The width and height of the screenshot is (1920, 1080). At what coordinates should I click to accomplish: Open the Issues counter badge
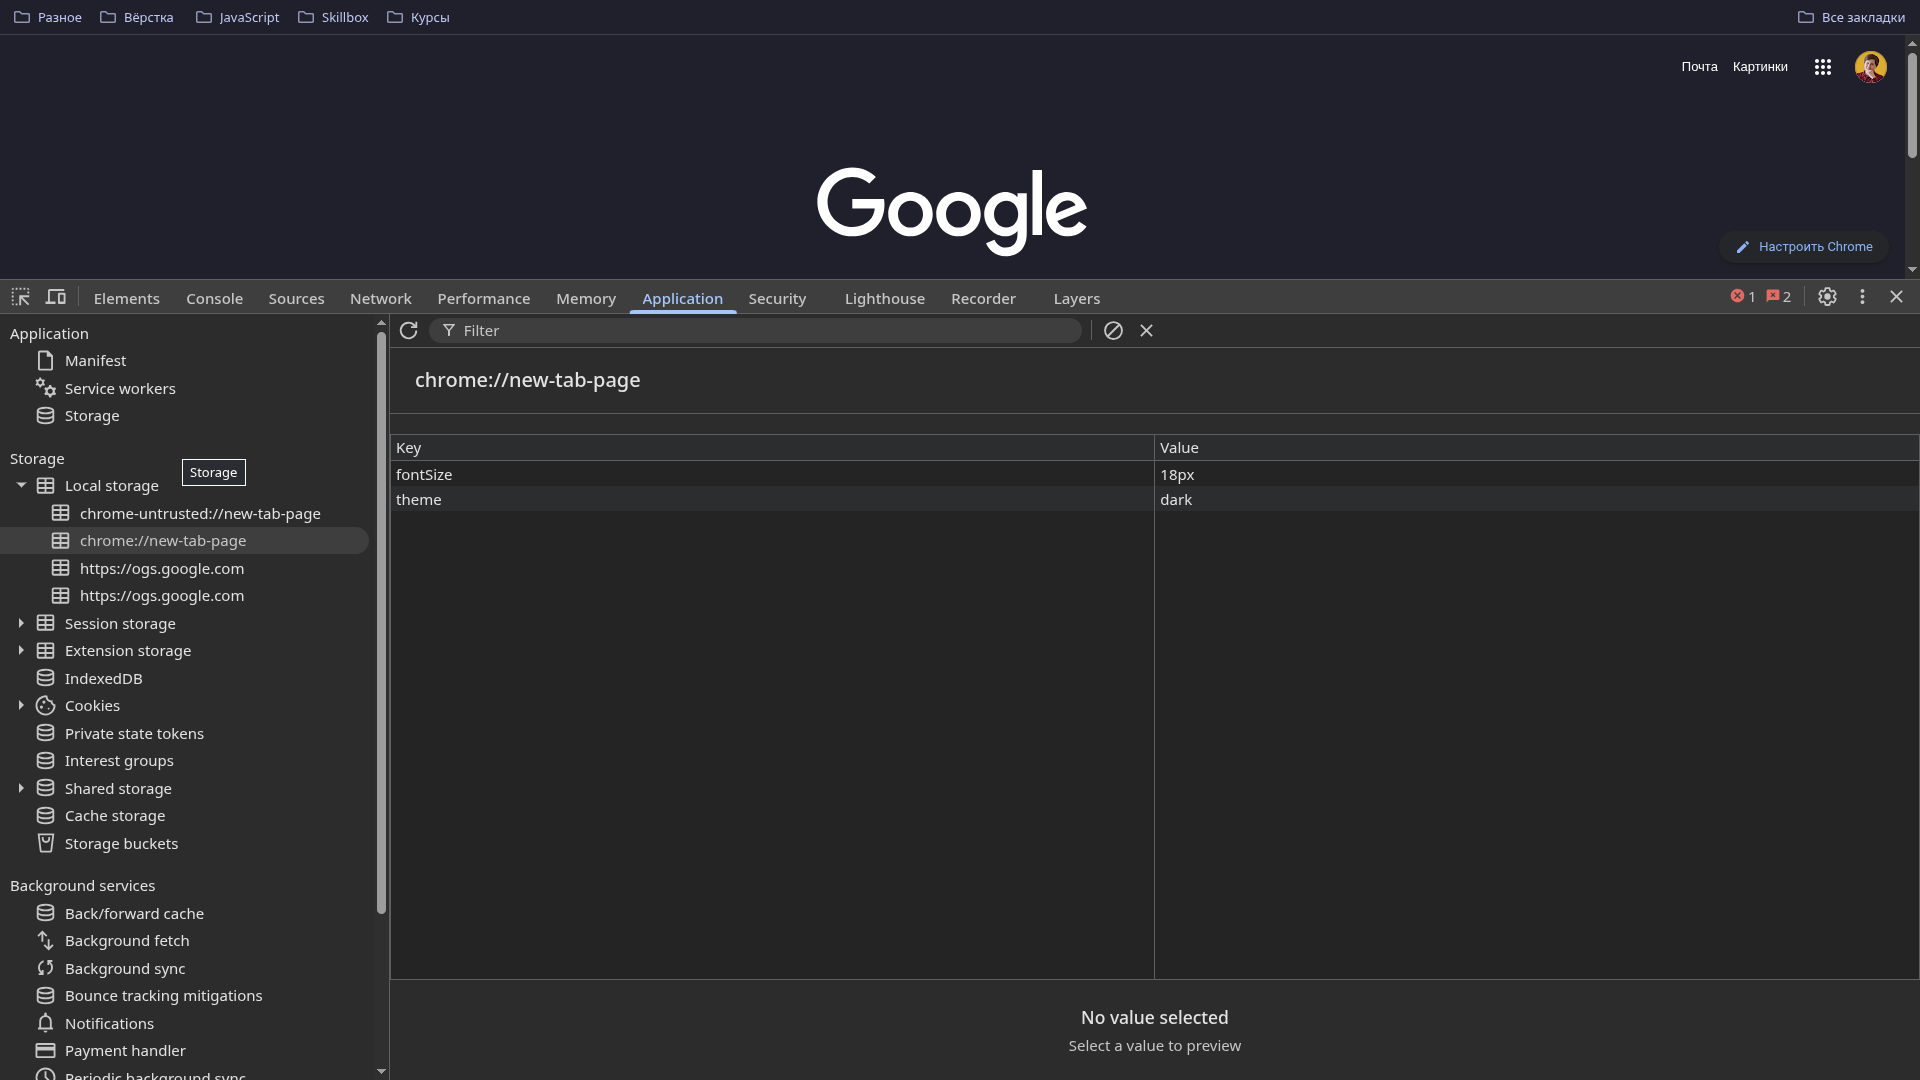tap(1778, 296)
